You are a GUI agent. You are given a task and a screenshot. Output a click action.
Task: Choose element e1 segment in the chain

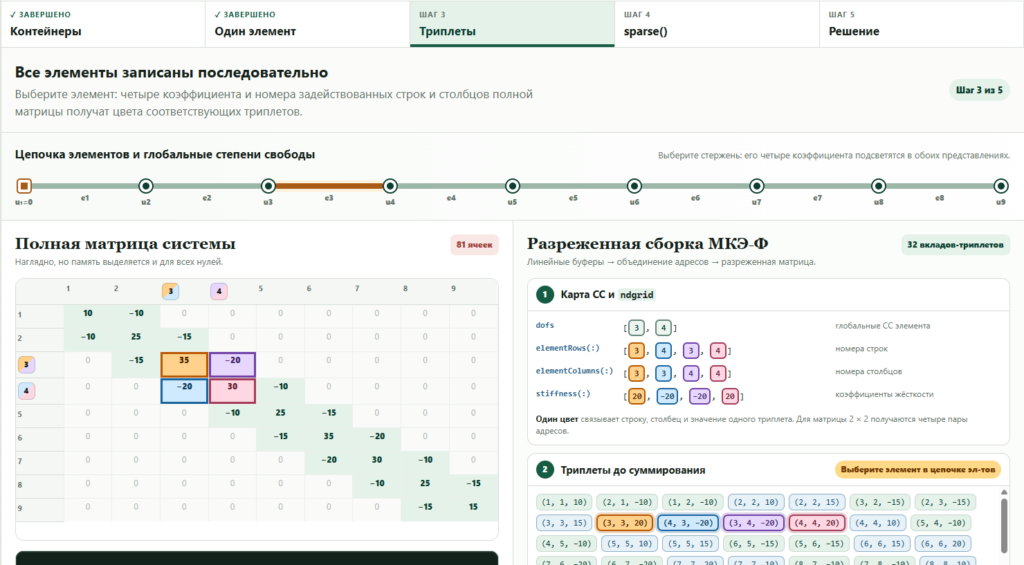click(x=85, y=186)
